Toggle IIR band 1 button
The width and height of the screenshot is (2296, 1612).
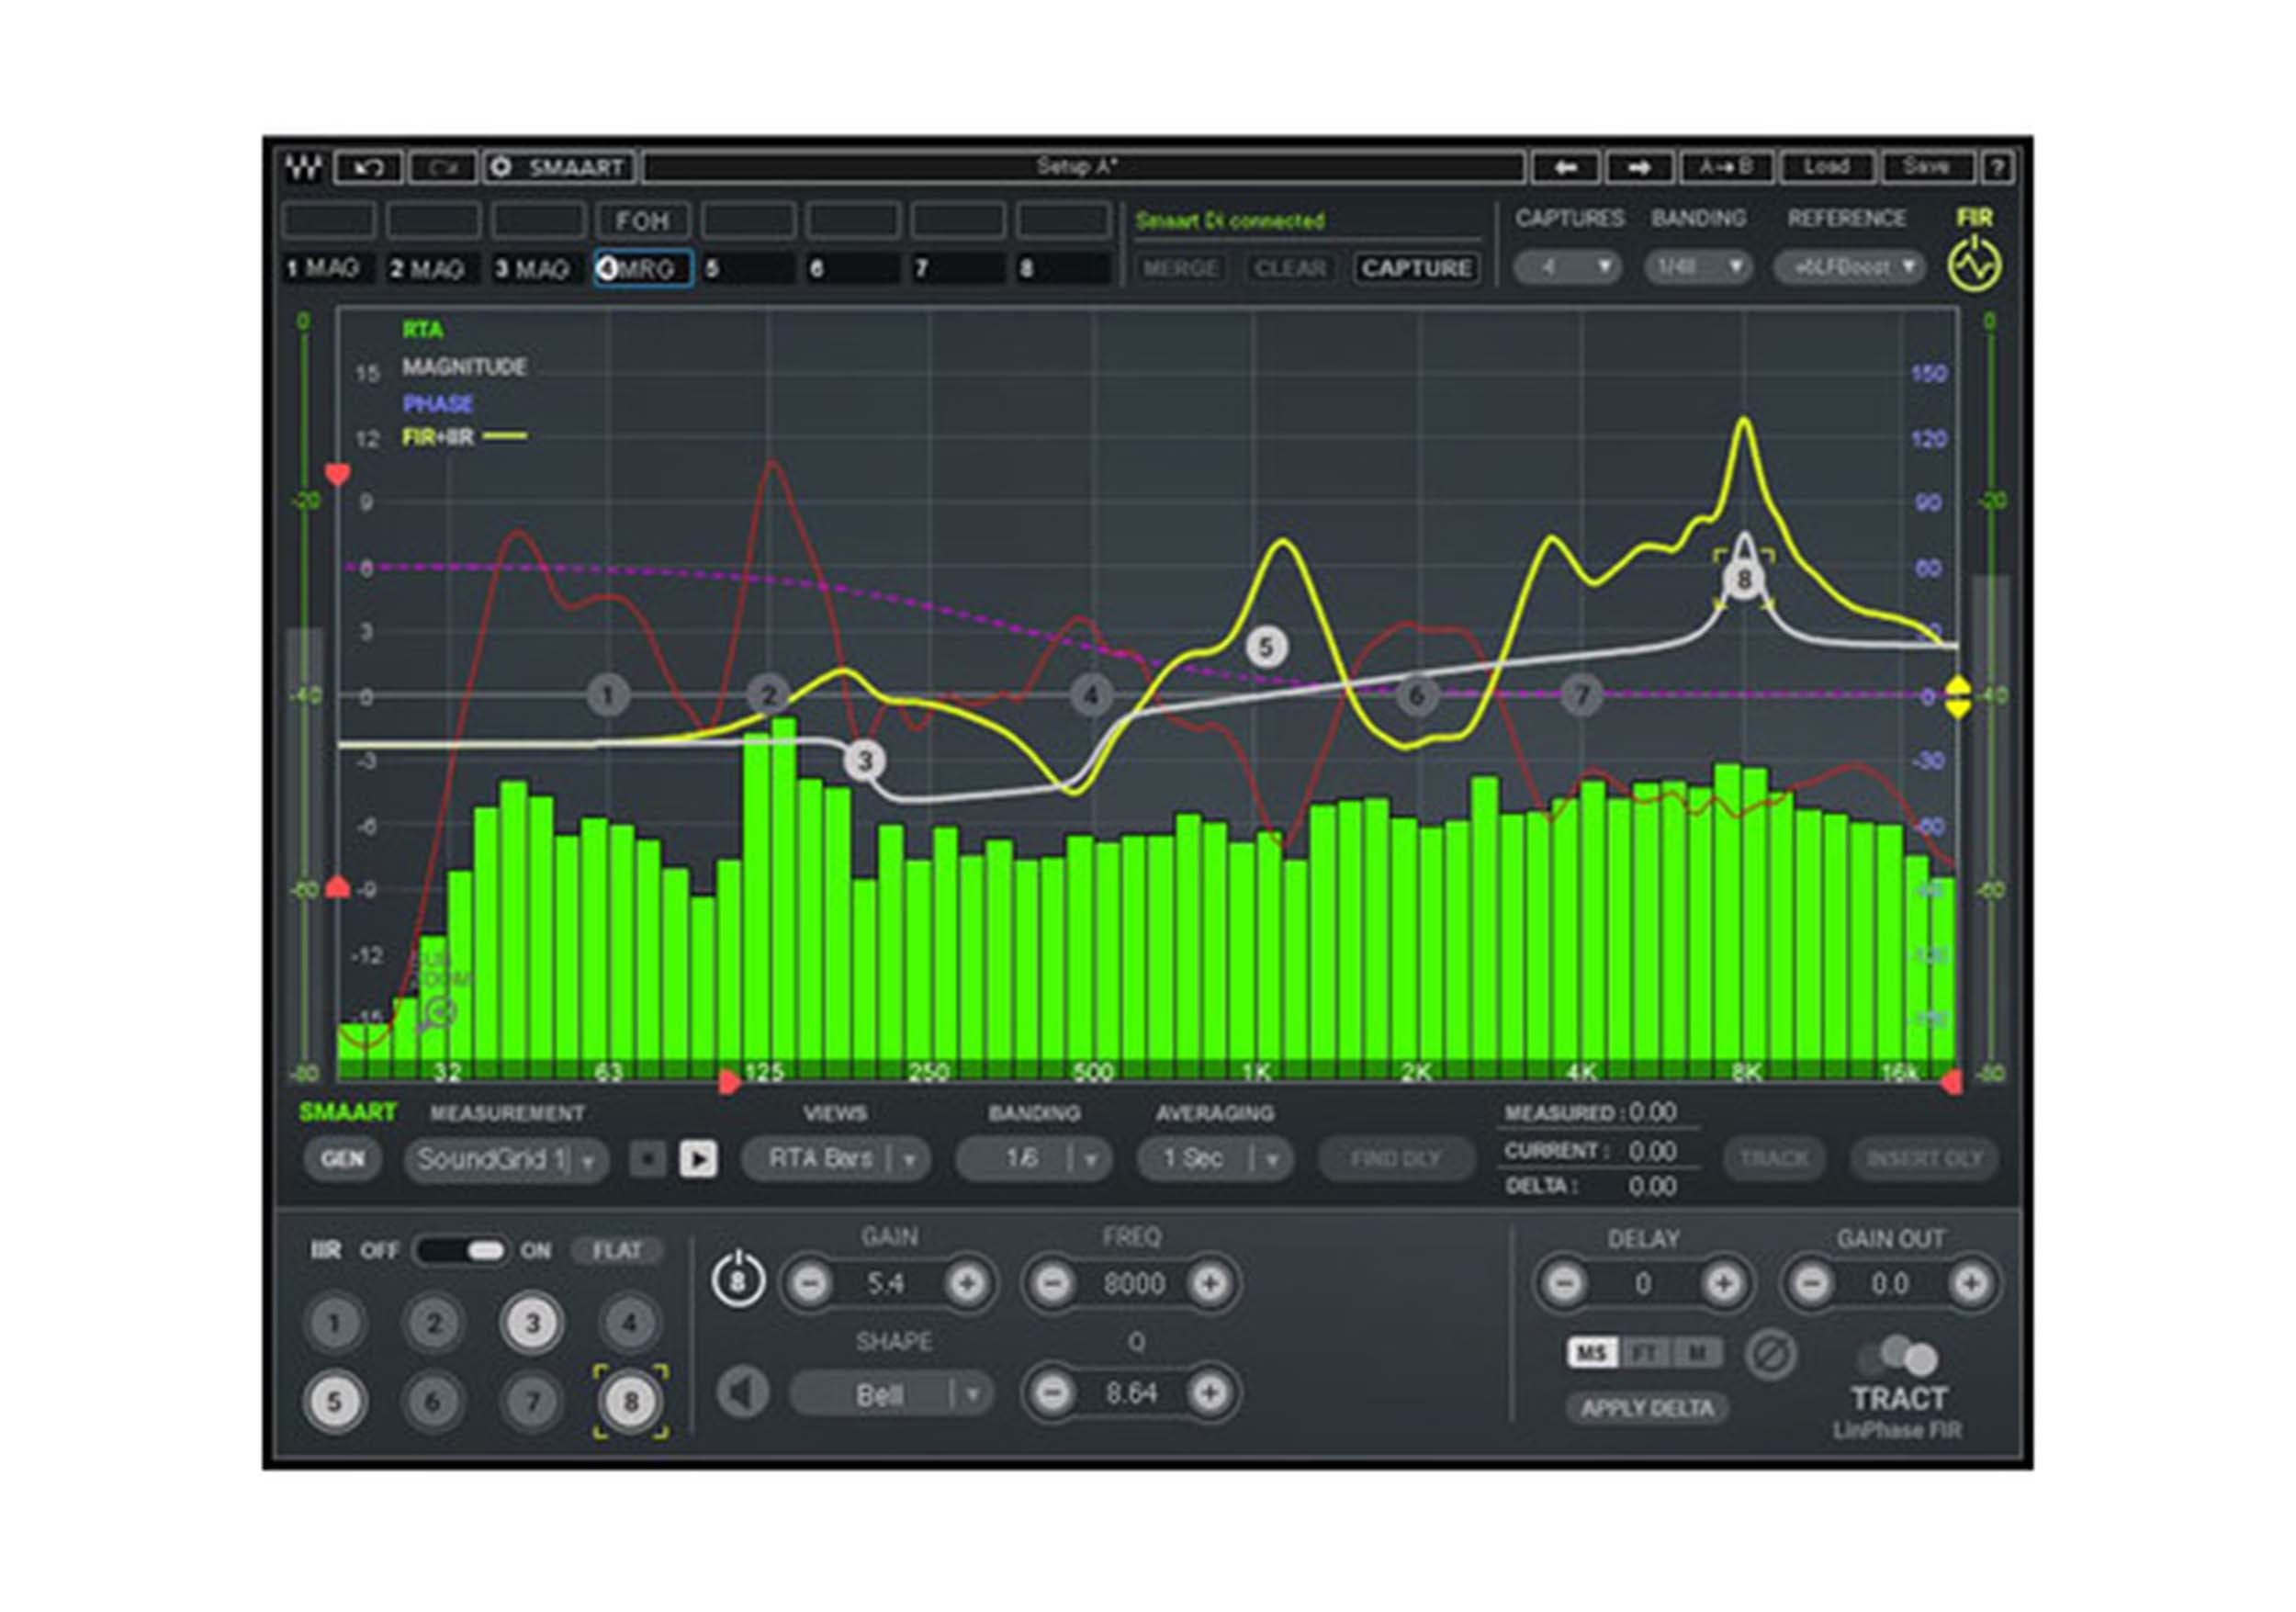[x=335, y=1323]
